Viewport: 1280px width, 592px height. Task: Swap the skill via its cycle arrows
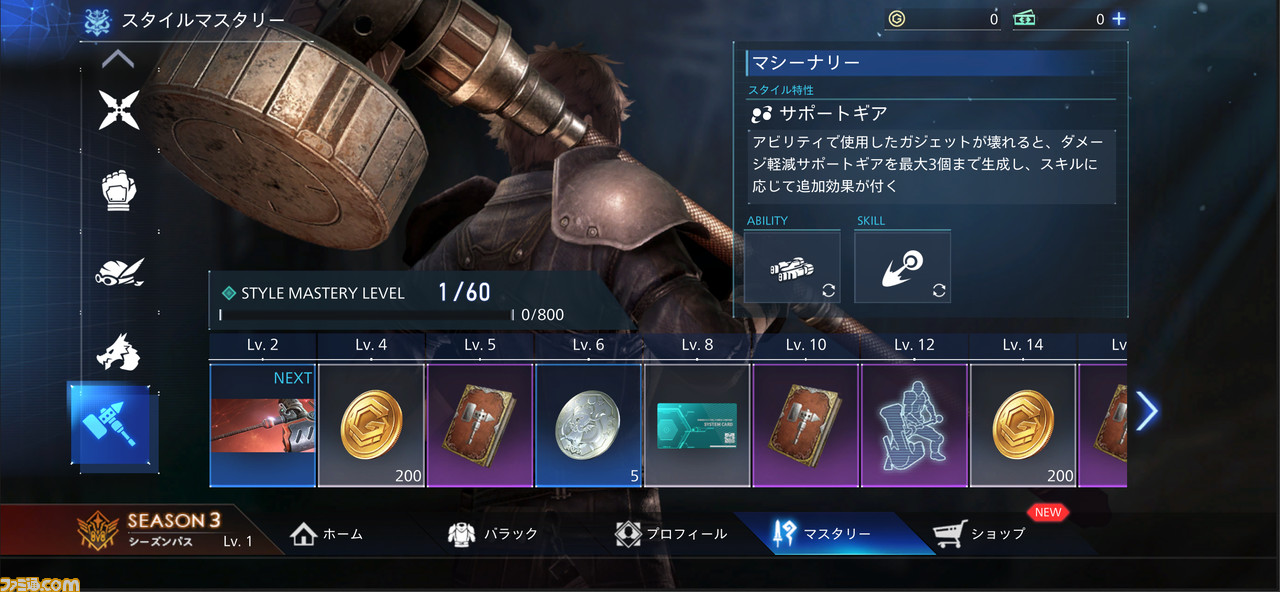pos(938,291)
